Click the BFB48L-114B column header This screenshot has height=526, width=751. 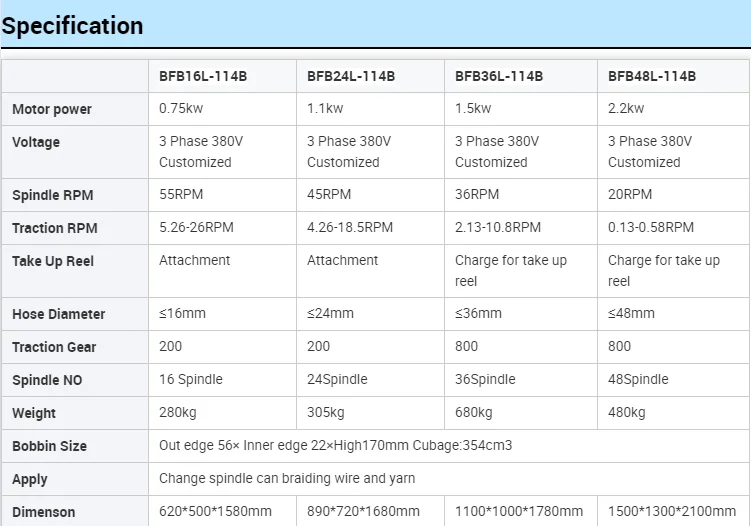click(652, 76)
